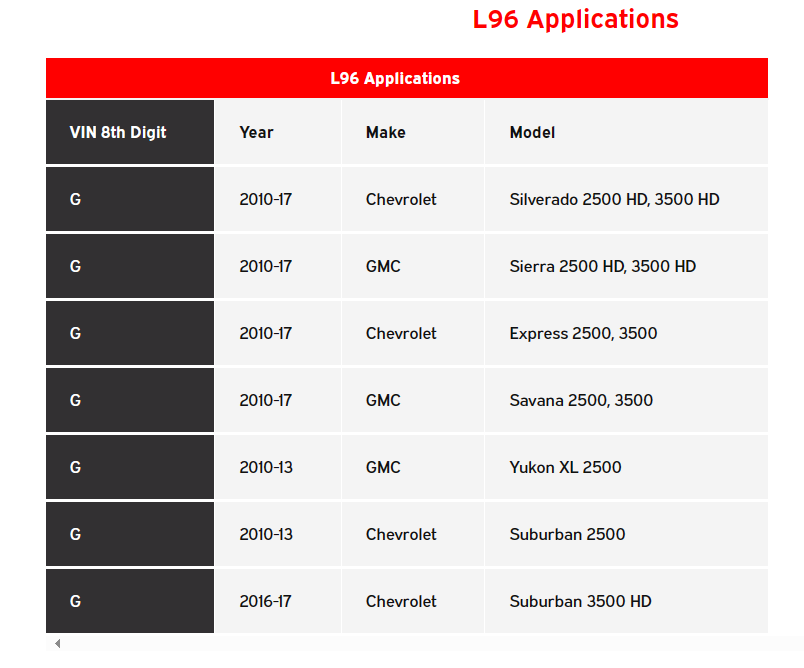
Task: Click '2010-17' year in Express row
Action: tap(278, 333)
